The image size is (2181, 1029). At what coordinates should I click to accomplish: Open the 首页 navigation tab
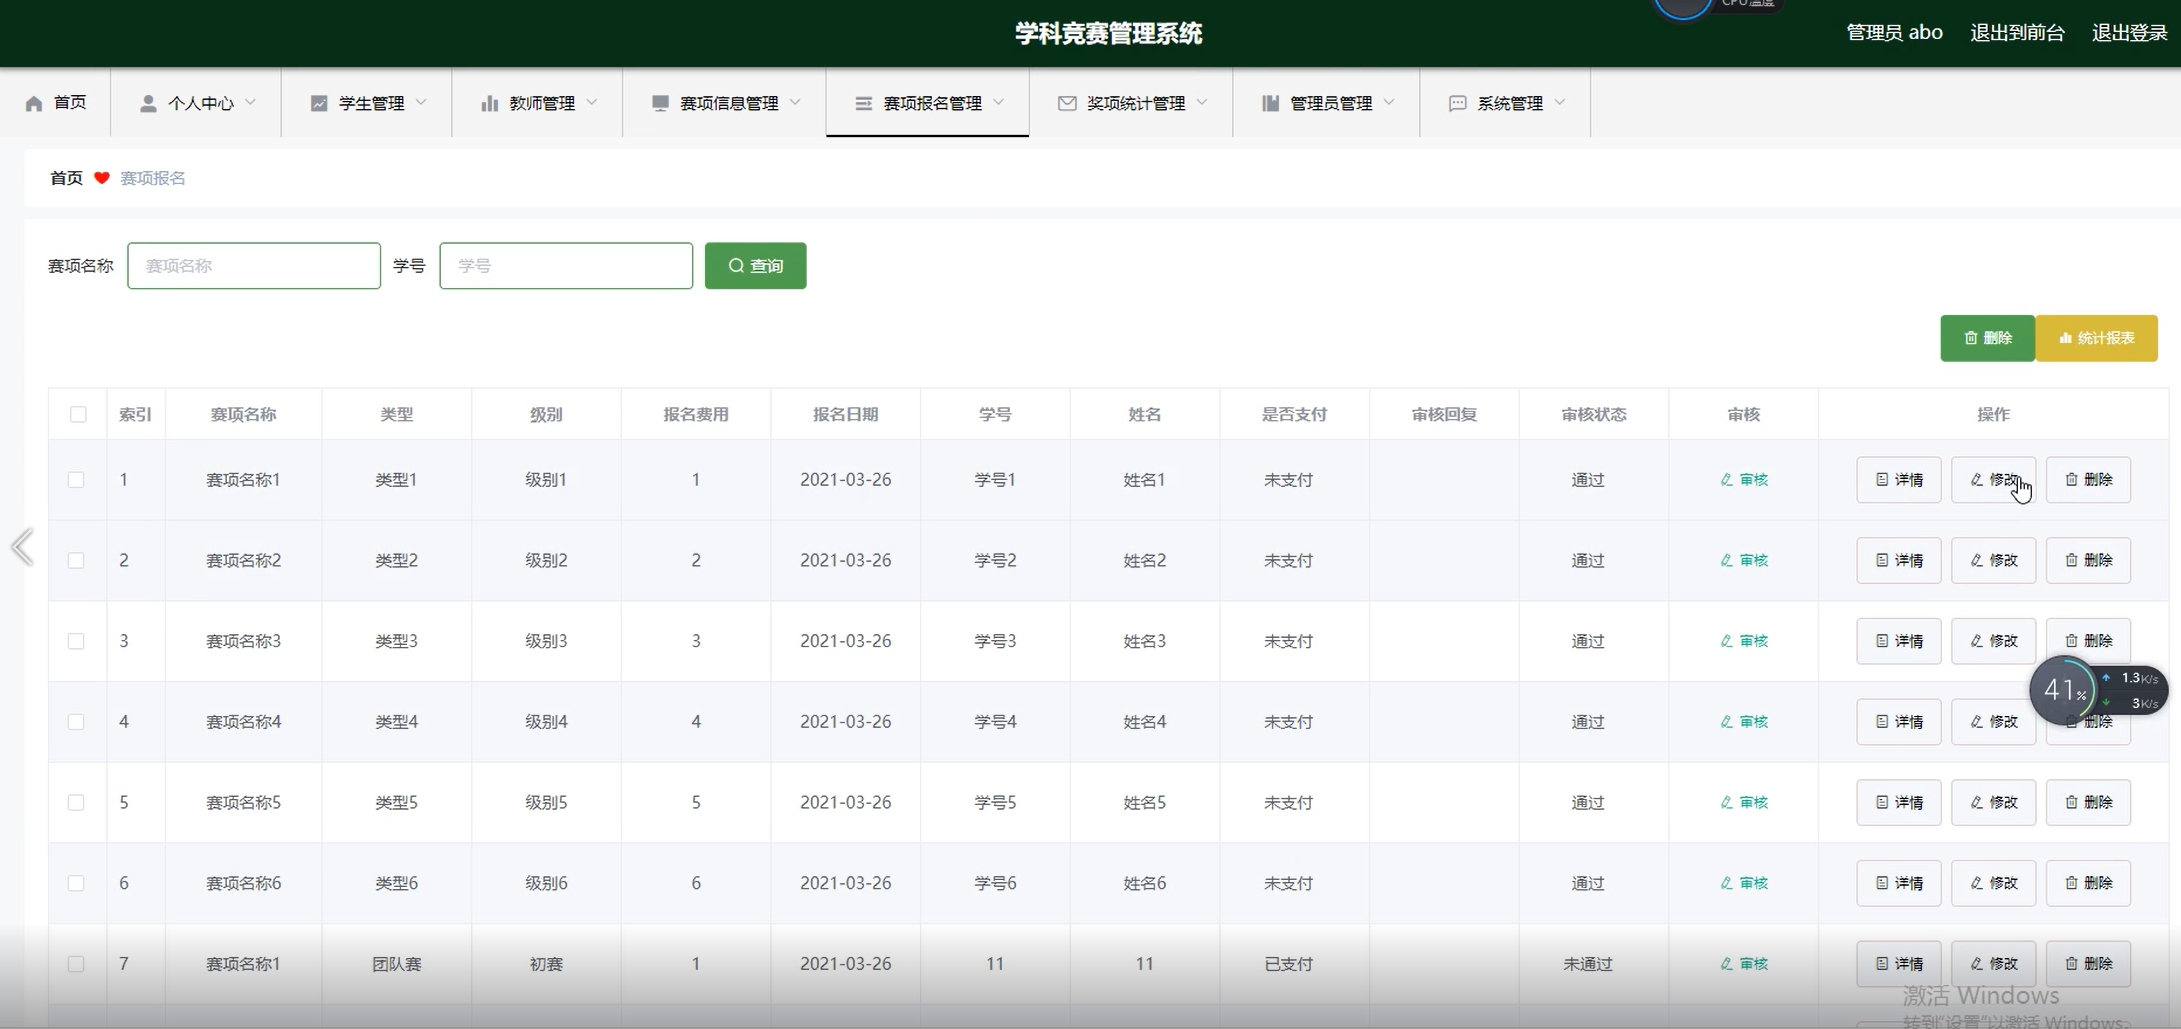[x=56, y=103]
